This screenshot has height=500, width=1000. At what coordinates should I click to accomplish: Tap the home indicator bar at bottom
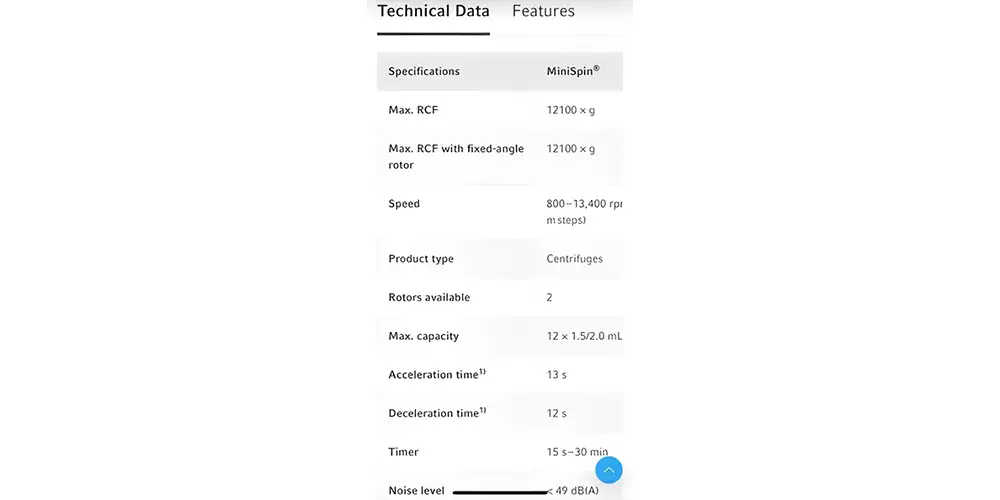(500, 492)
